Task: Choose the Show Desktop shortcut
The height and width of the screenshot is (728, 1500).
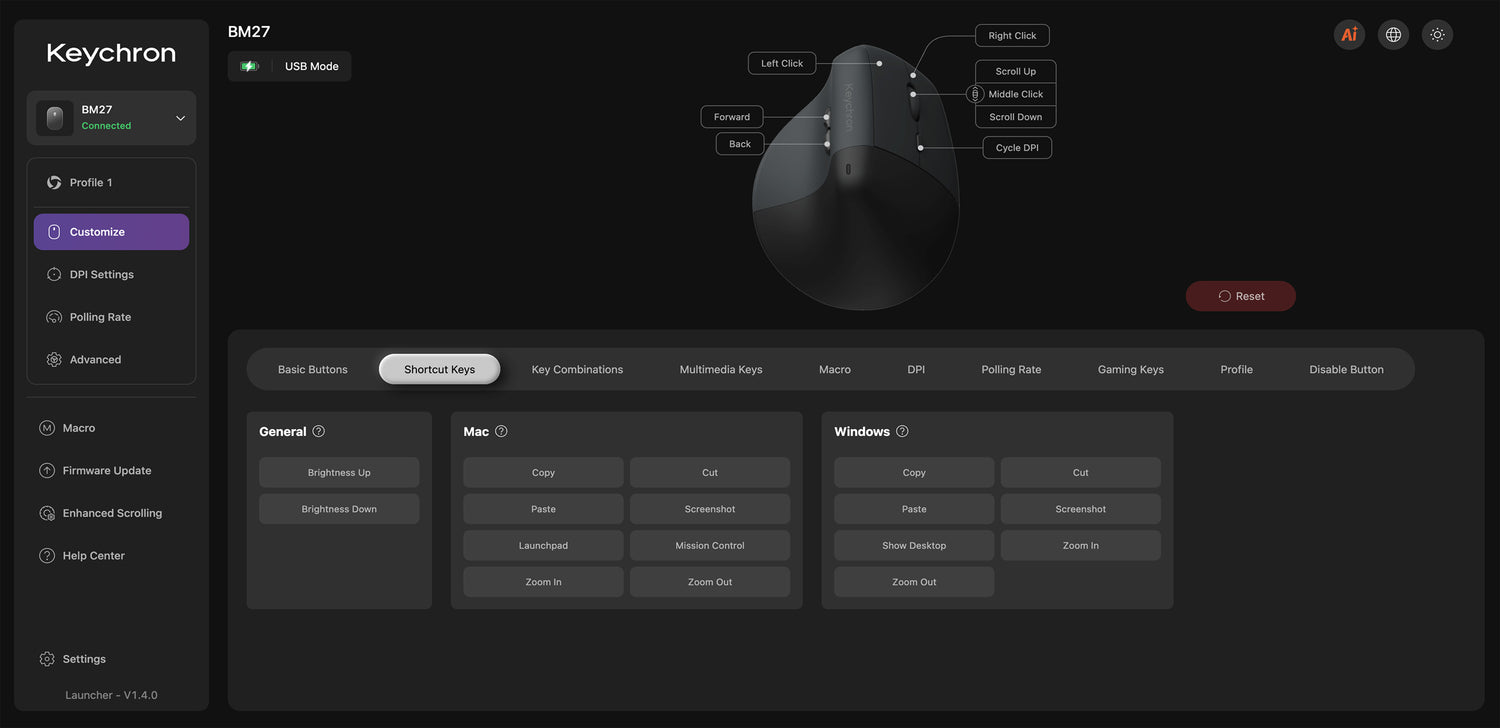Action: click(x=914, y=546)
